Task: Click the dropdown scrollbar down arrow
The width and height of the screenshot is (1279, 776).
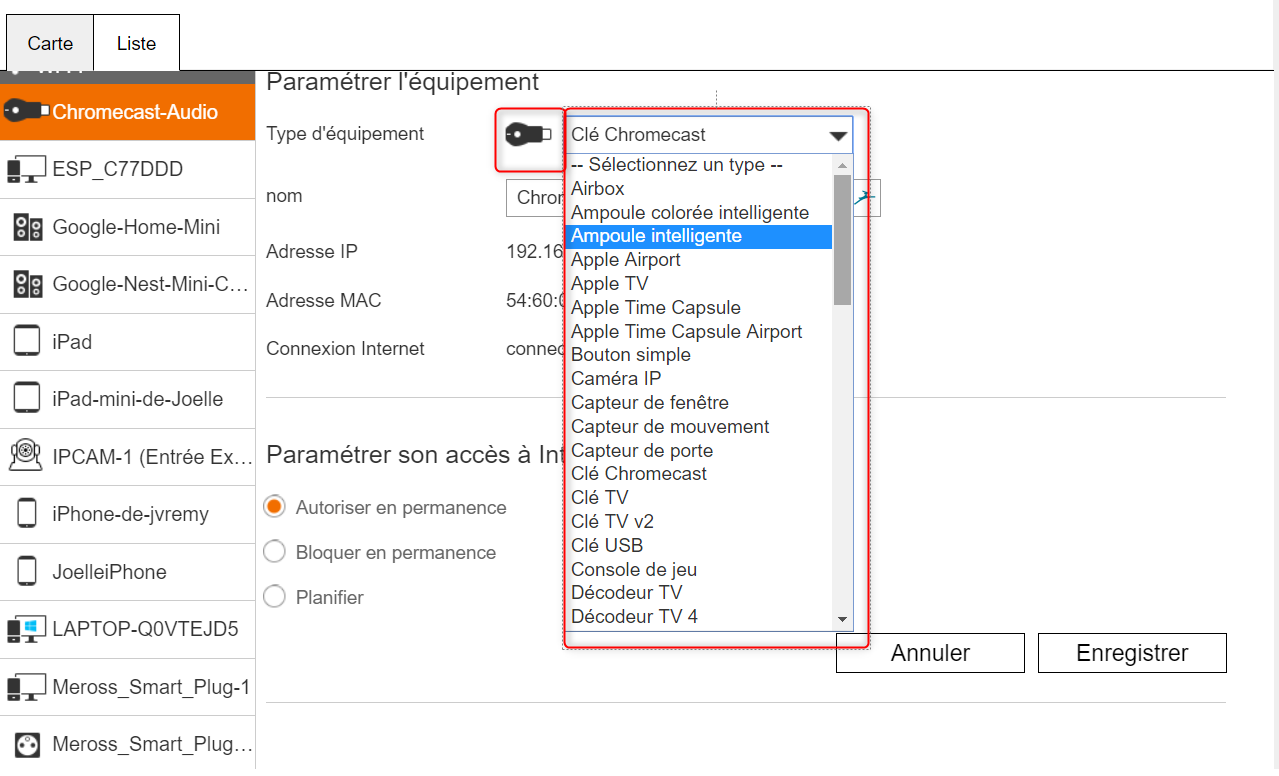Action: (842, 619)
